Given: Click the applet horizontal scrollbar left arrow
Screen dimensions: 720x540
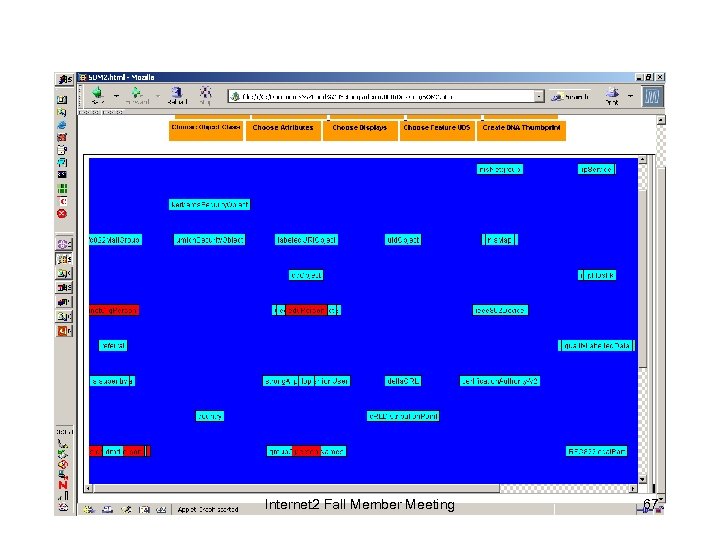Looking at the screenshot, I should pyautogui.click(x=89, y=489).
